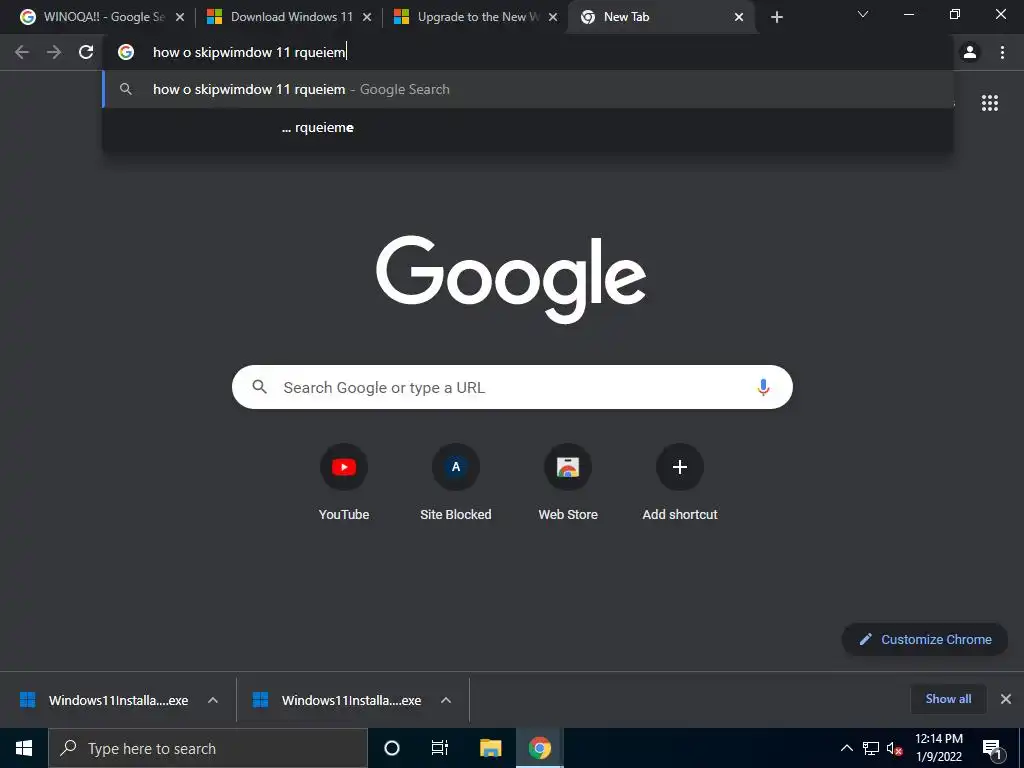Image resolution: width=1024 pixels, height=768 pixels.
Task: Open File Explorer from the taskbar
Action: [490, 748]
